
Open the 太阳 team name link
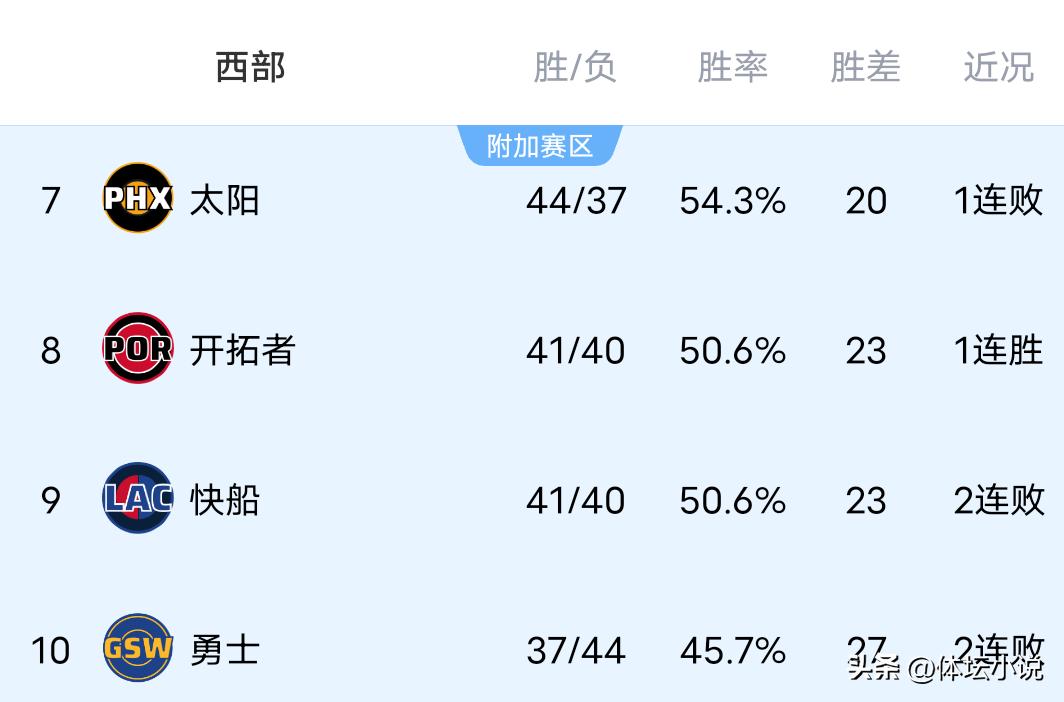(x=225, y=200)
